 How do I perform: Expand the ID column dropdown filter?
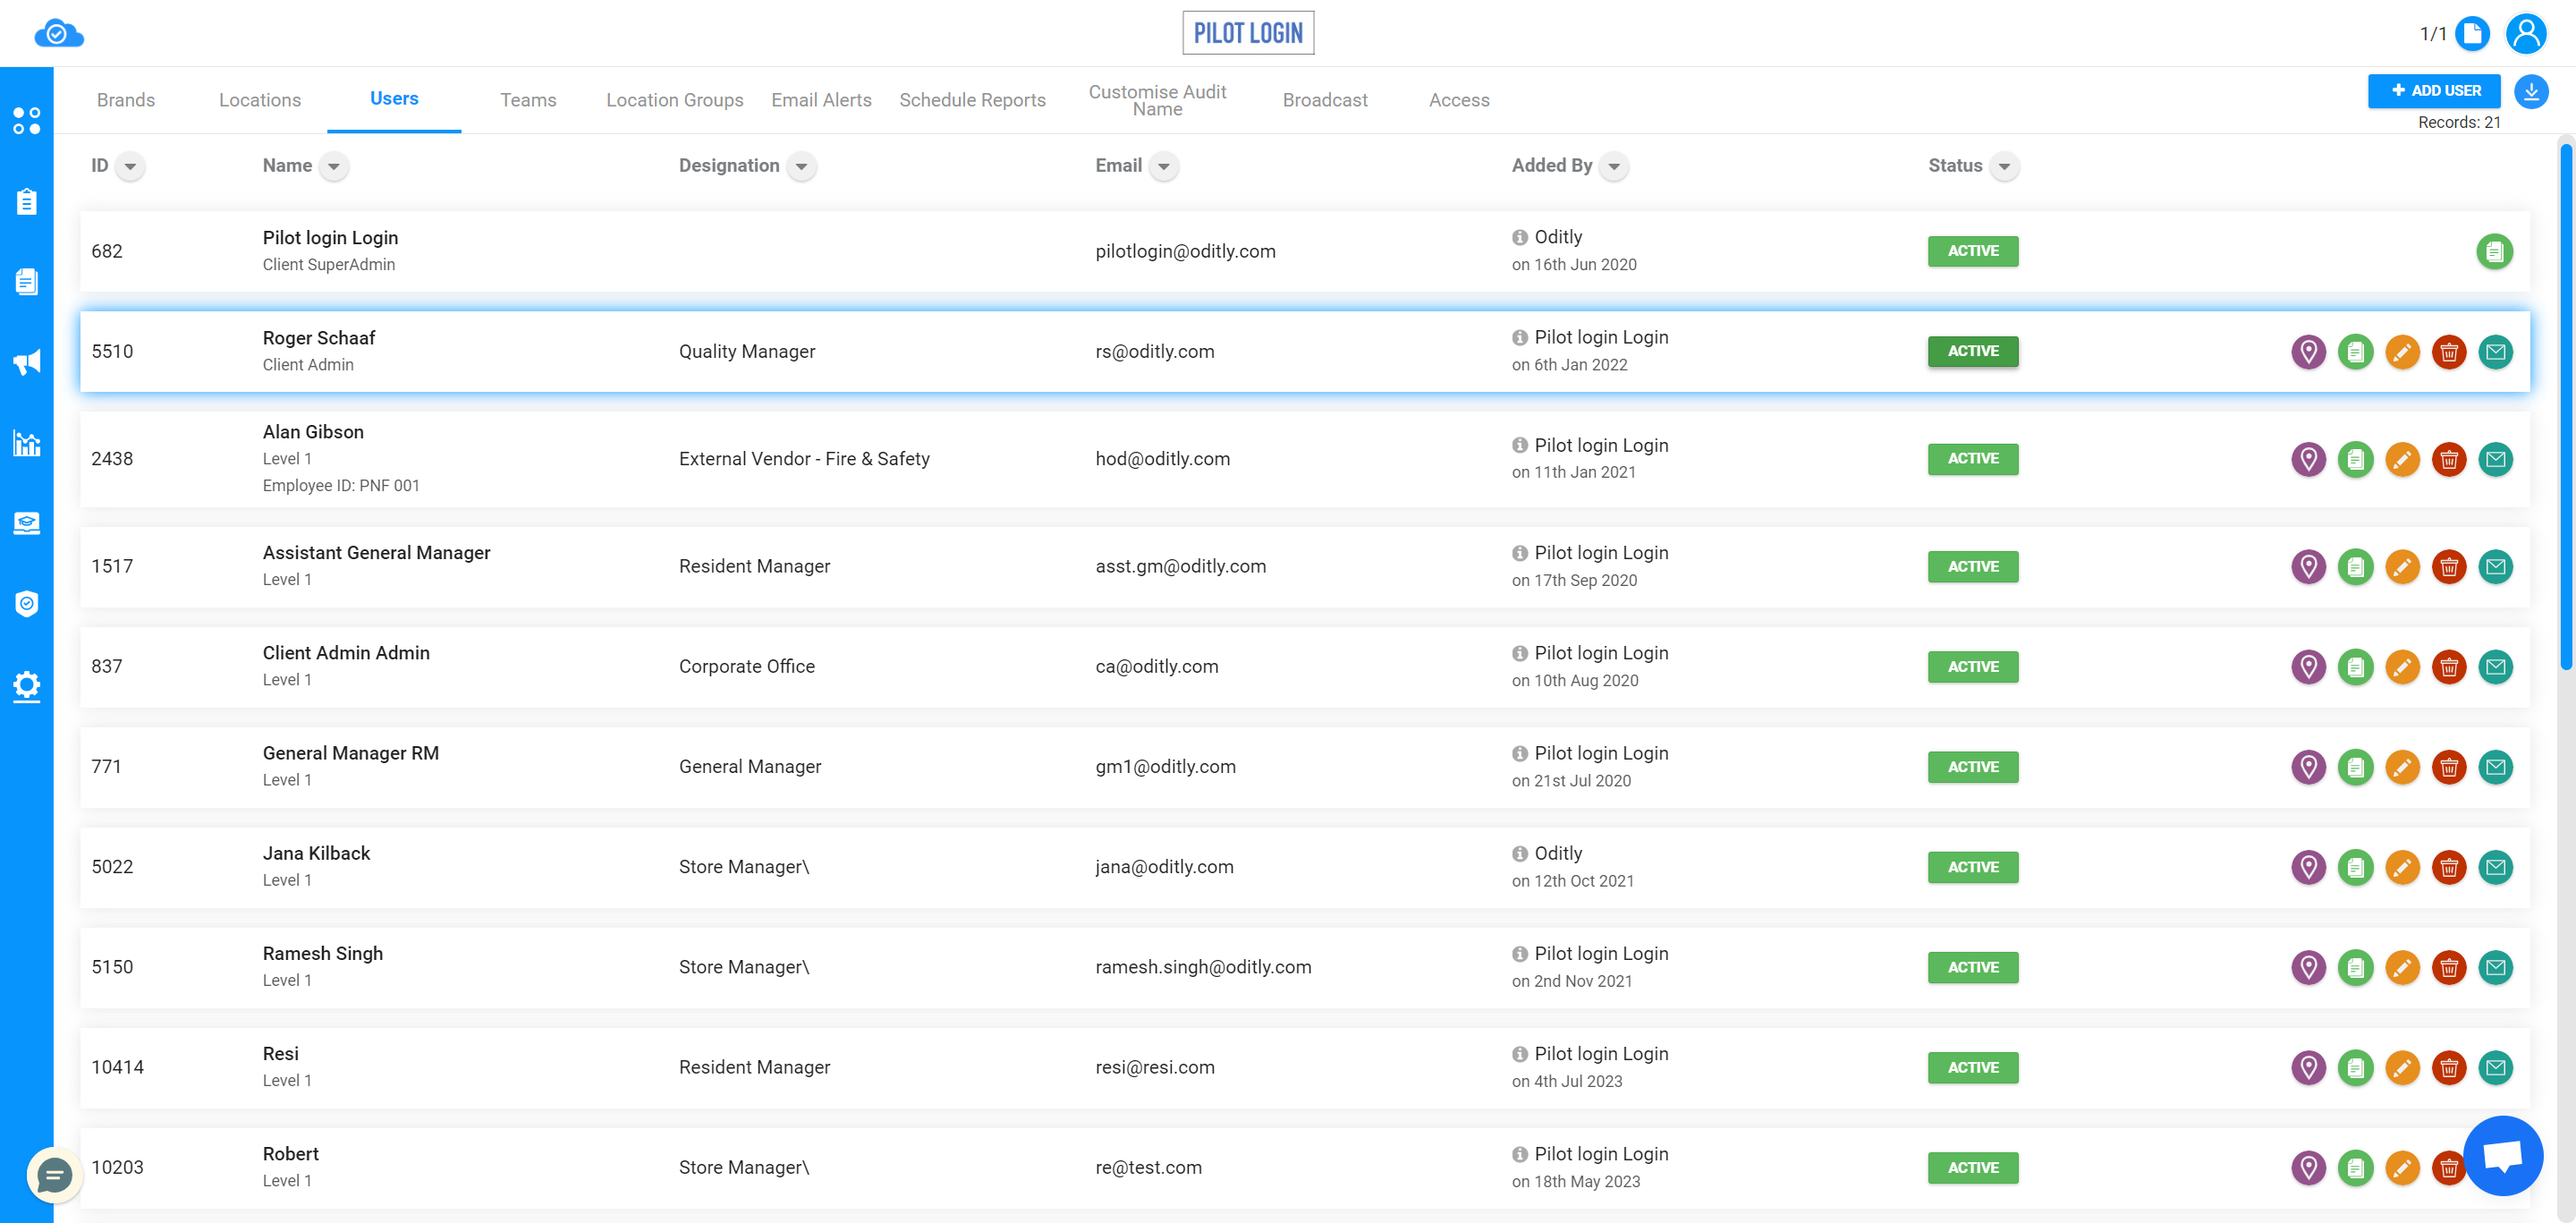130,165
